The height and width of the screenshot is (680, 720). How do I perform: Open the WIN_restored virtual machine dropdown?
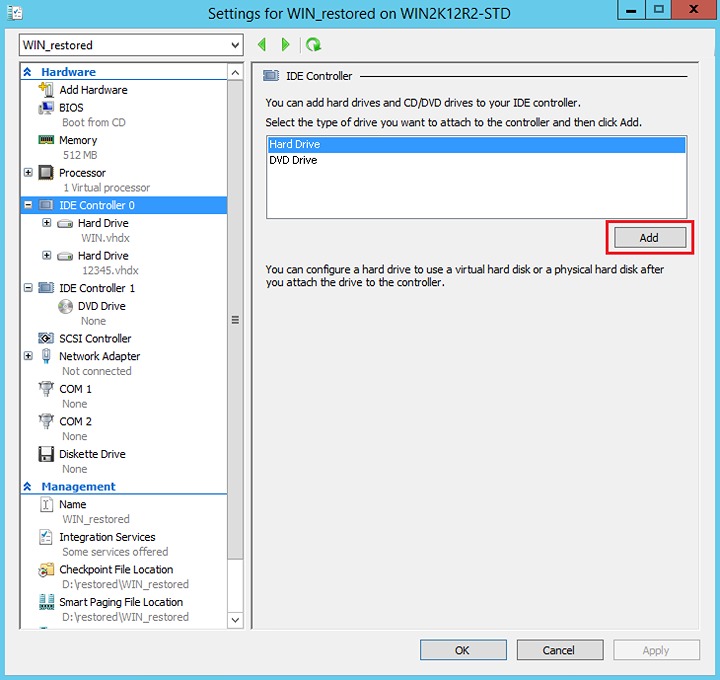click(x=235, y=45)
